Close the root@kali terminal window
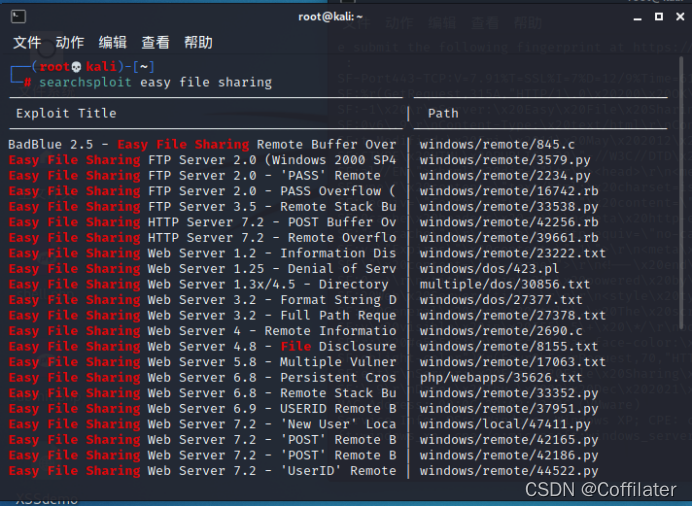The height and width of the screenshot is (507, 693). tap(680, 17)
